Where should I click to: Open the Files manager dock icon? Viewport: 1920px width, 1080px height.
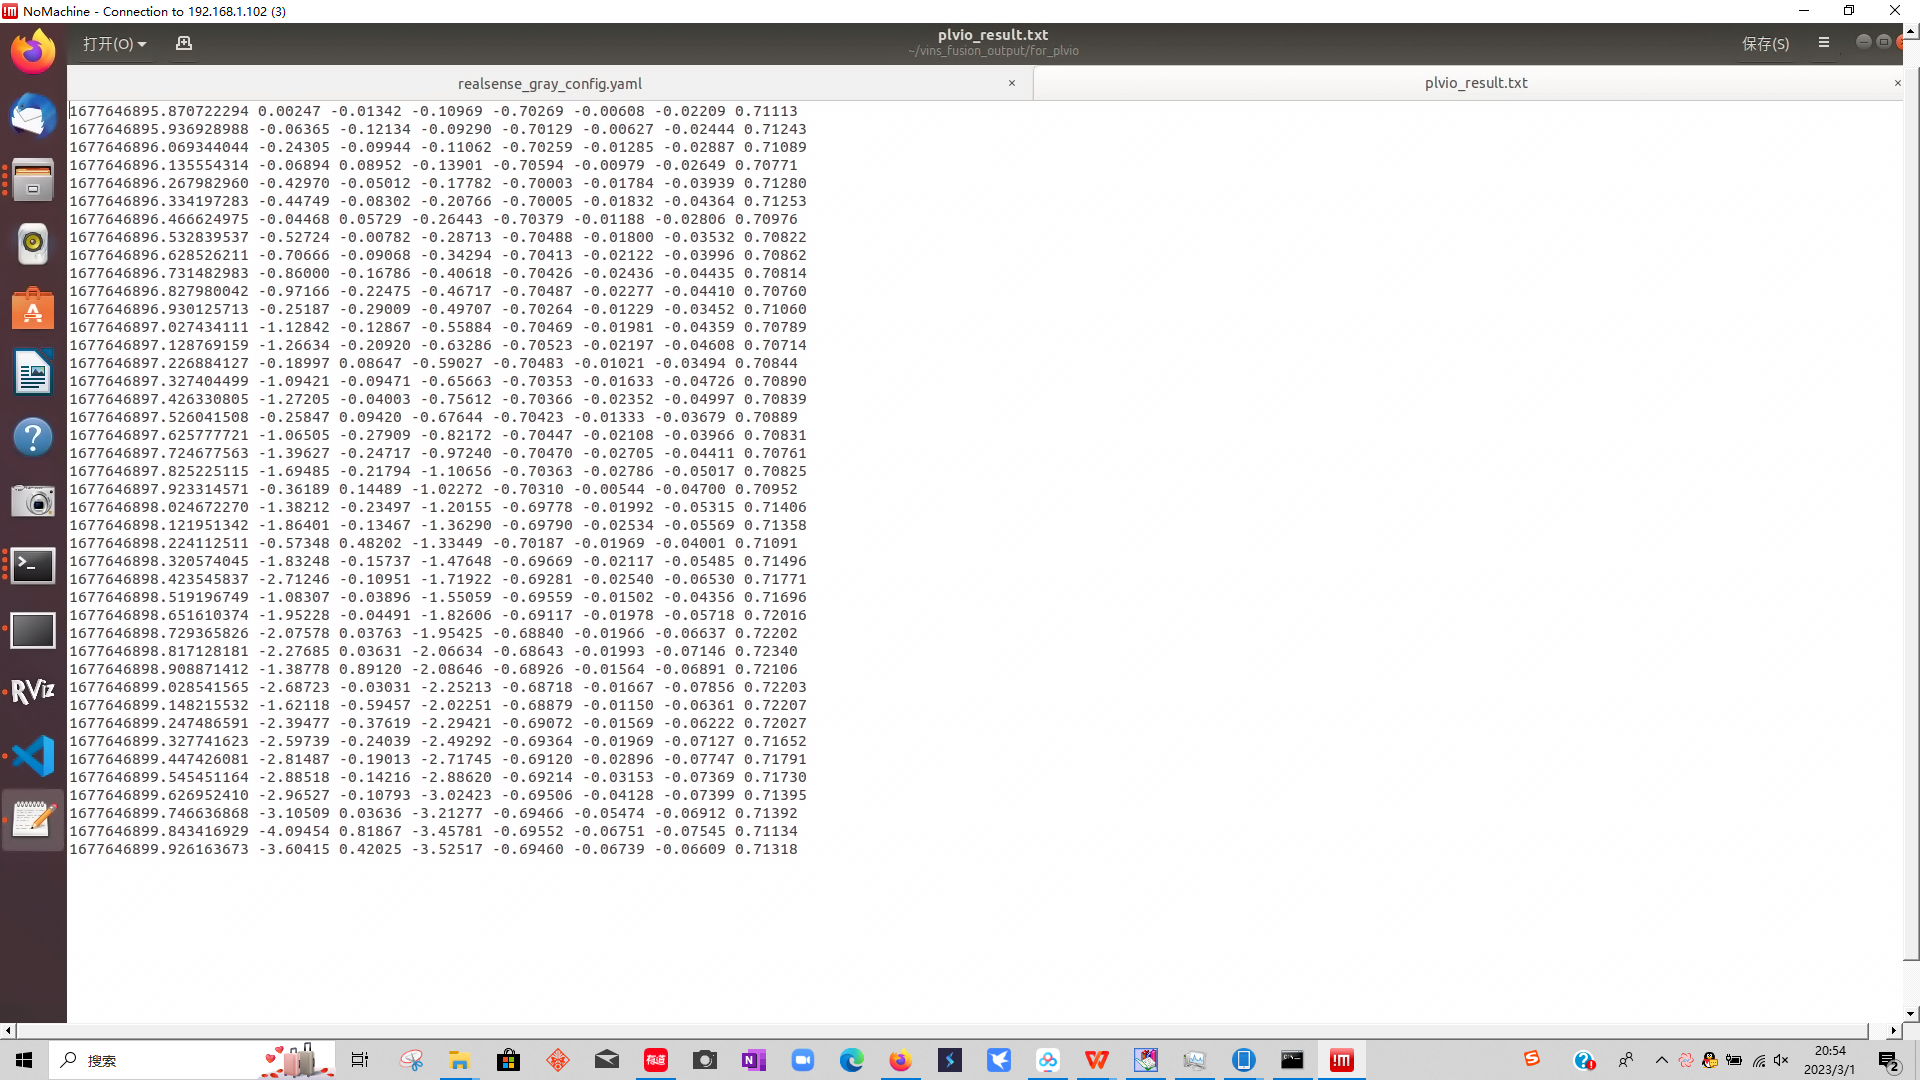coord(33,181)
